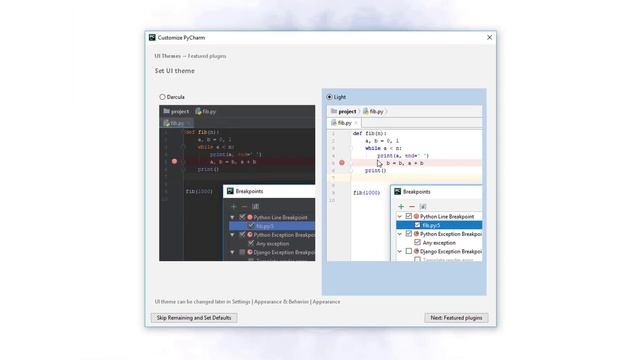
Task: Toggle Django Exception Breakpoint checkbox in Light preview
Action: tap(409, 251)
